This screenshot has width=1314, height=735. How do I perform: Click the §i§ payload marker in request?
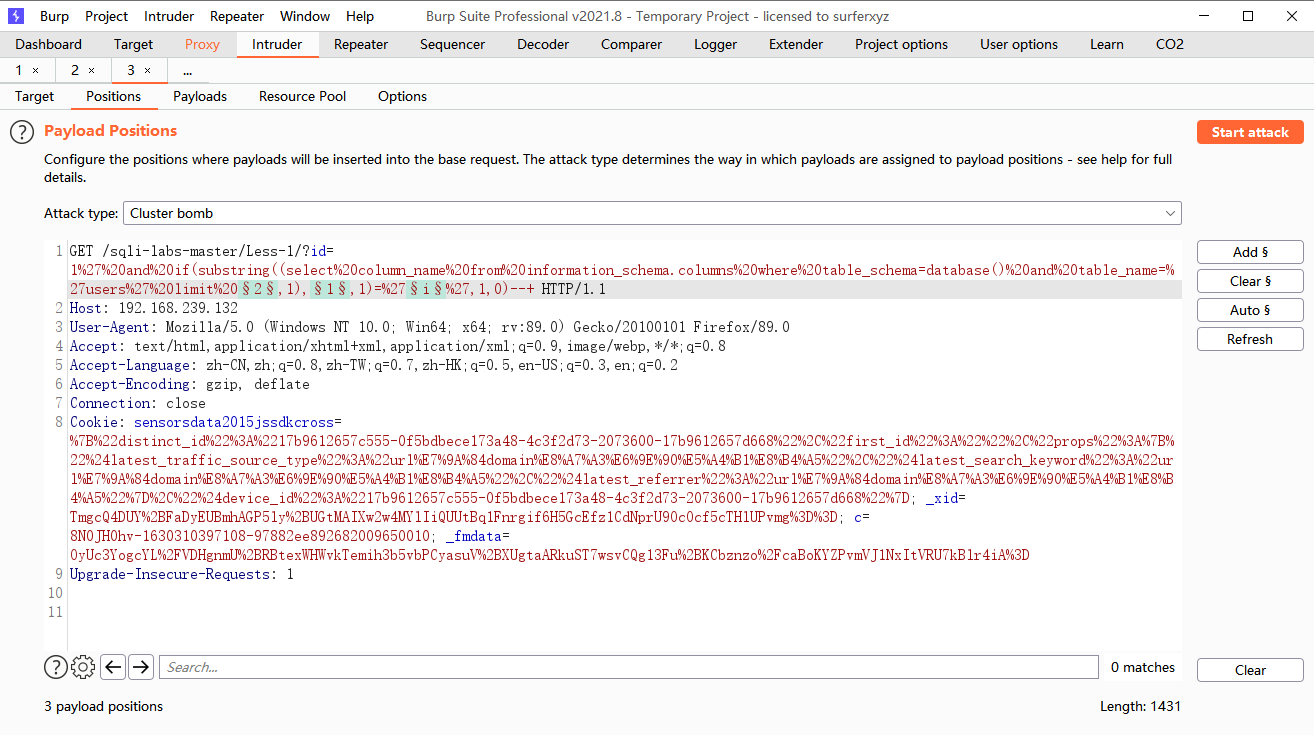pyautogui.click(x=424, y=289)
